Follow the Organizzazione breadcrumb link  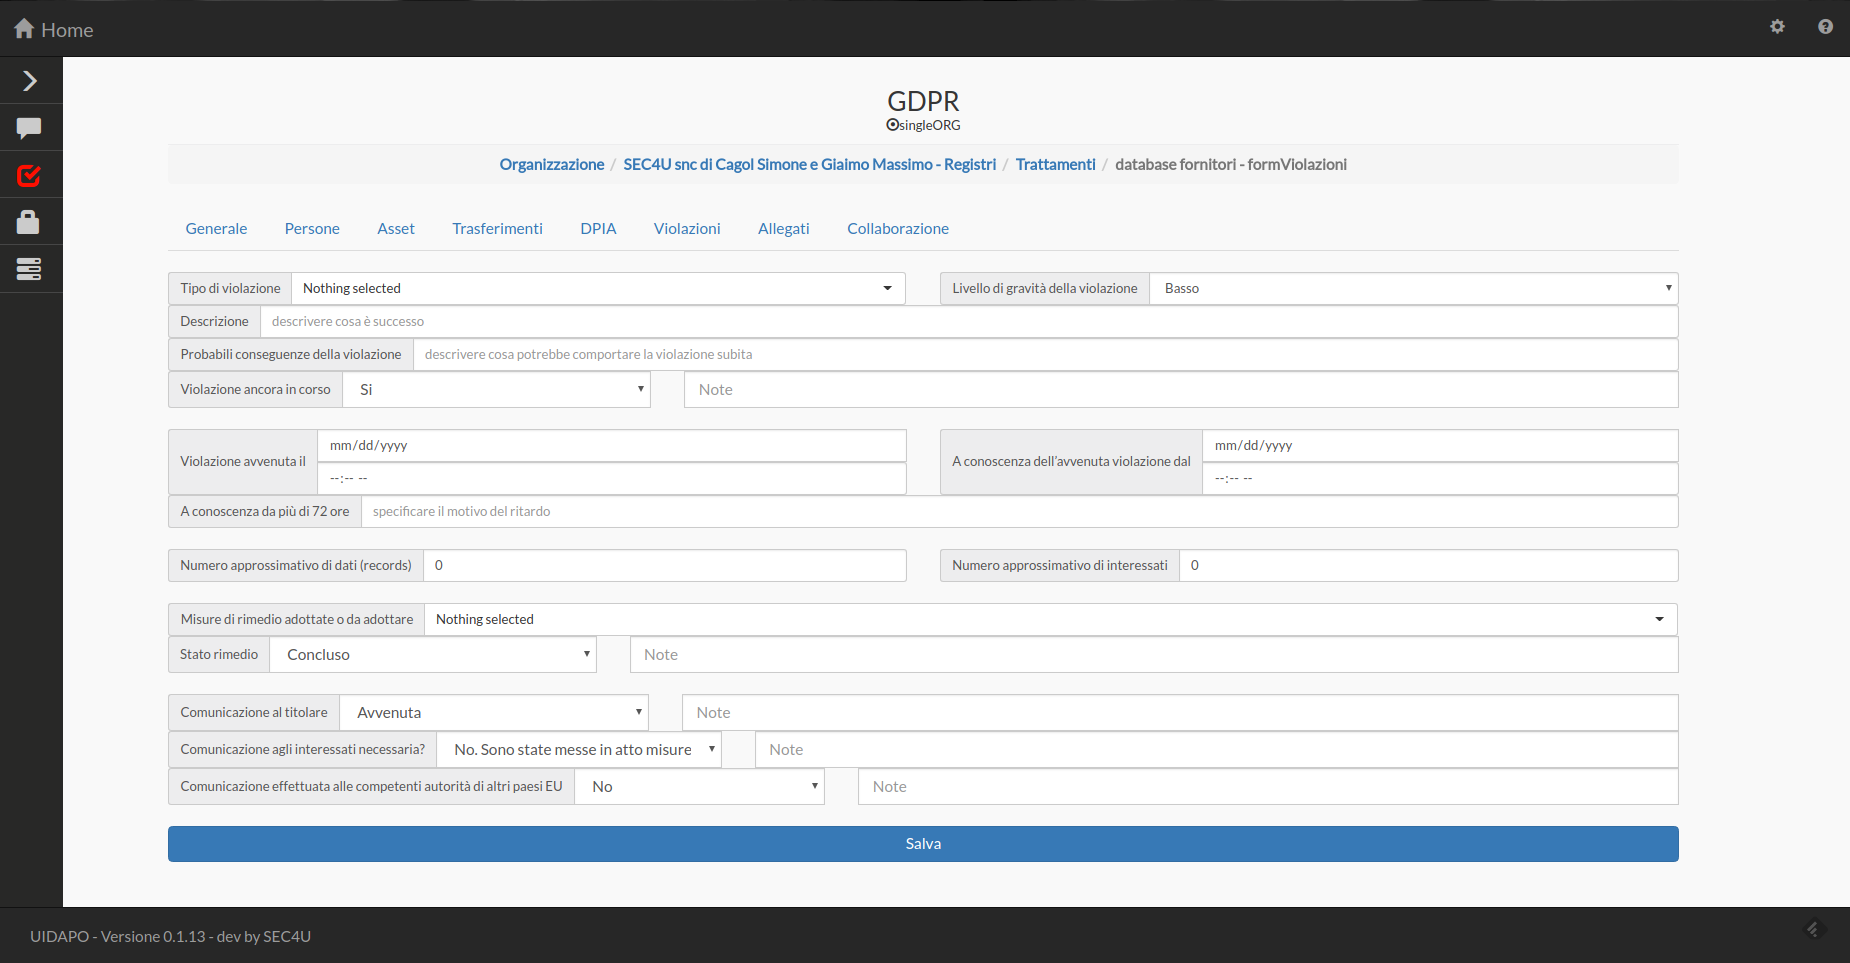coord(552,165)
